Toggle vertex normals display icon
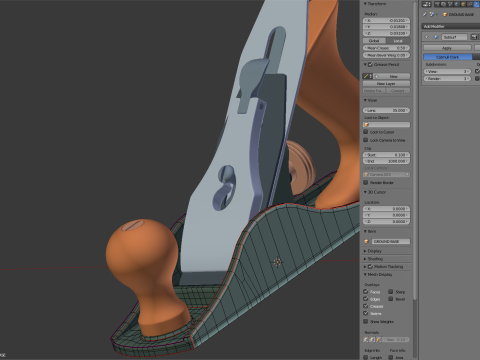 pyautogui.click(x=365, y=339)
